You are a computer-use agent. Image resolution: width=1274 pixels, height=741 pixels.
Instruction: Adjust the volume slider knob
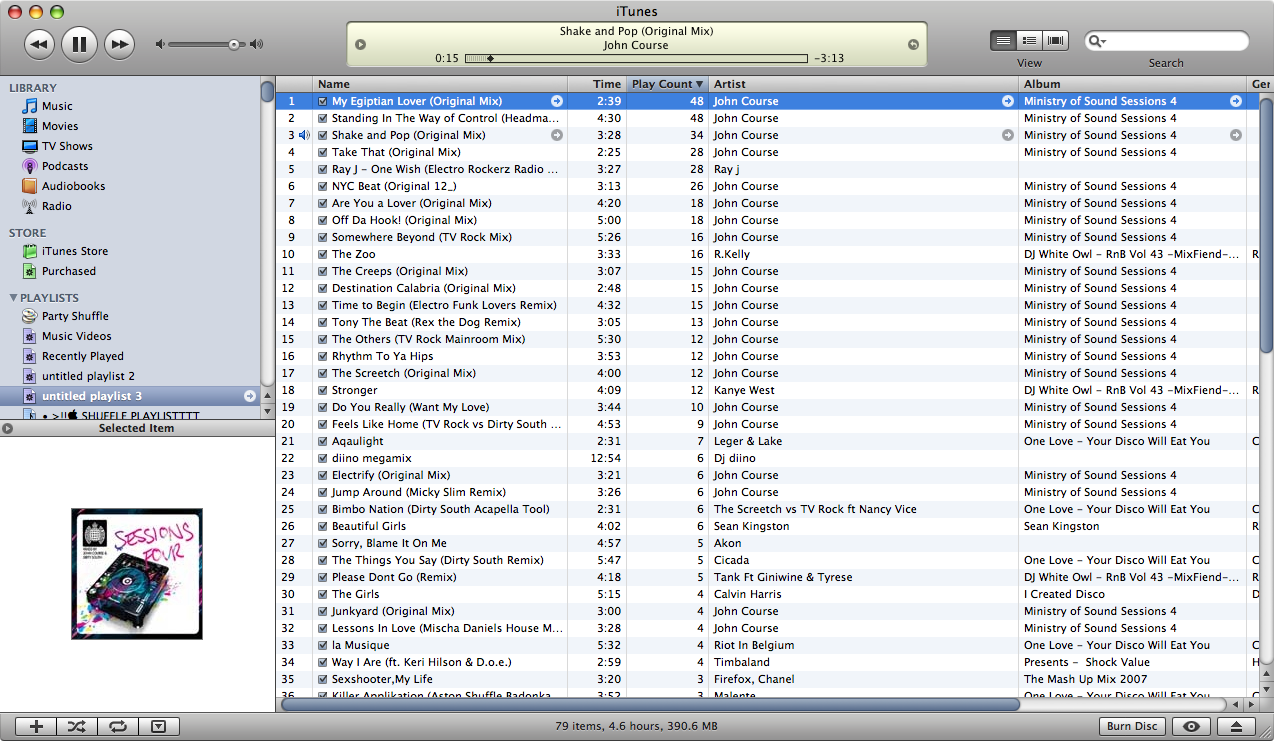(x=234, y=44)
